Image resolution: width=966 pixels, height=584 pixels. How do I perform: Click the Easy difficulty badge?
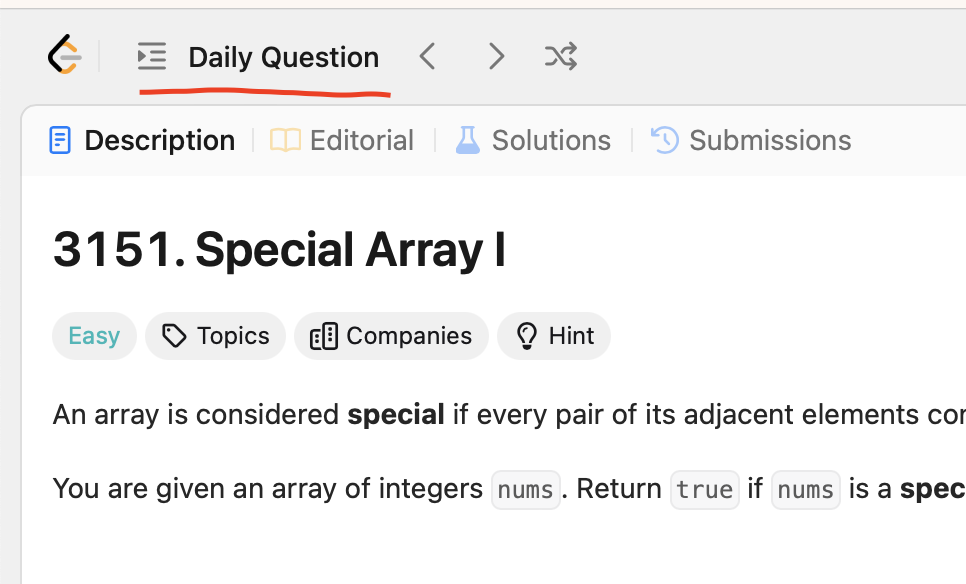[x=94, y=336]
